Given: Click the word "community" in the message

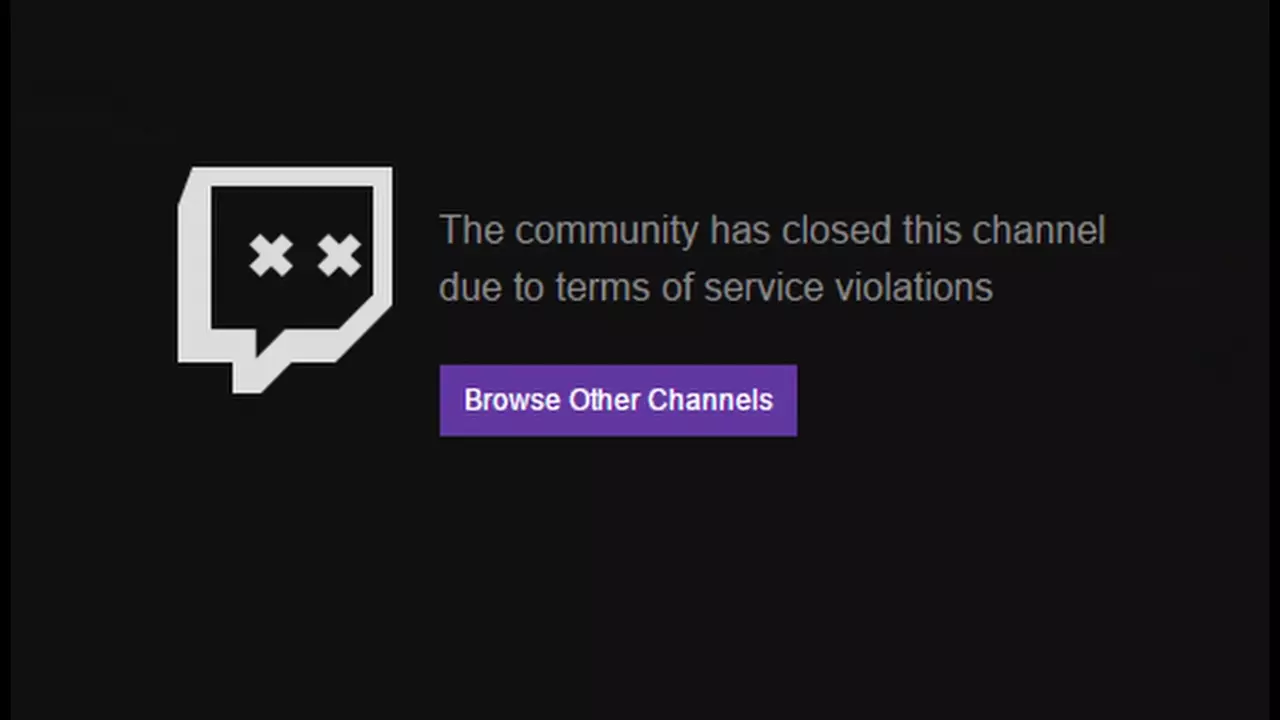Looking at the screenshot, I should point(606,233).
